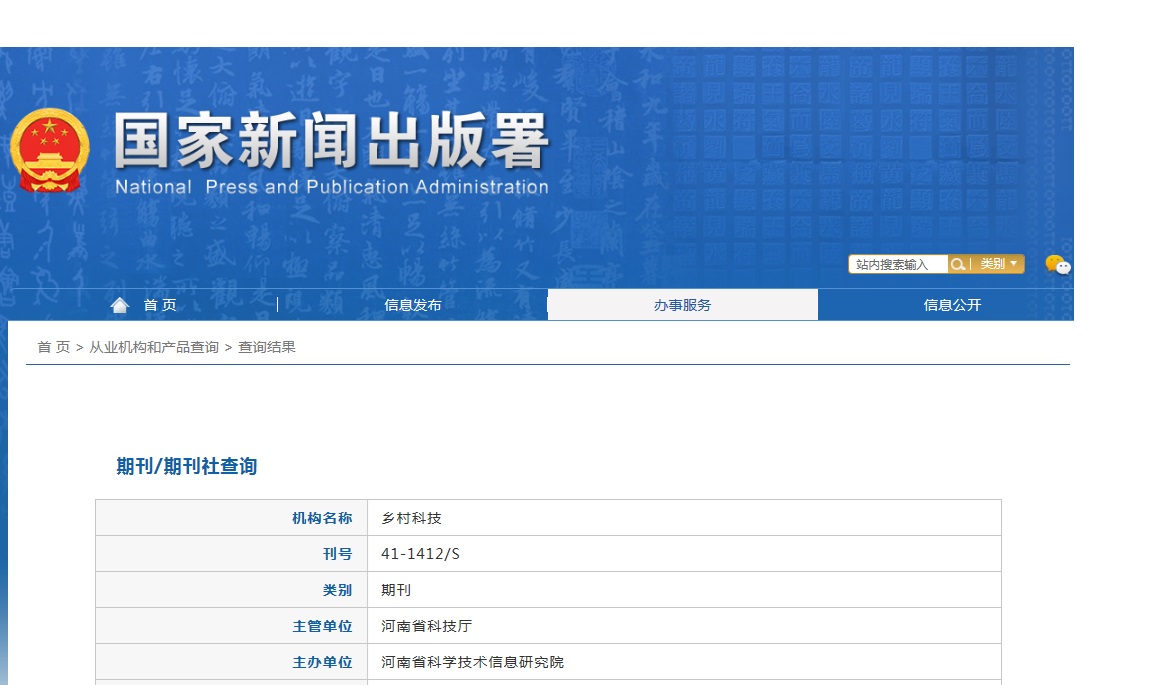Navigate to 首页 in the top menu
Image resolution: width=1151 pixels, height=685 pixels.
pyautogui.click(x=158, y=305)
